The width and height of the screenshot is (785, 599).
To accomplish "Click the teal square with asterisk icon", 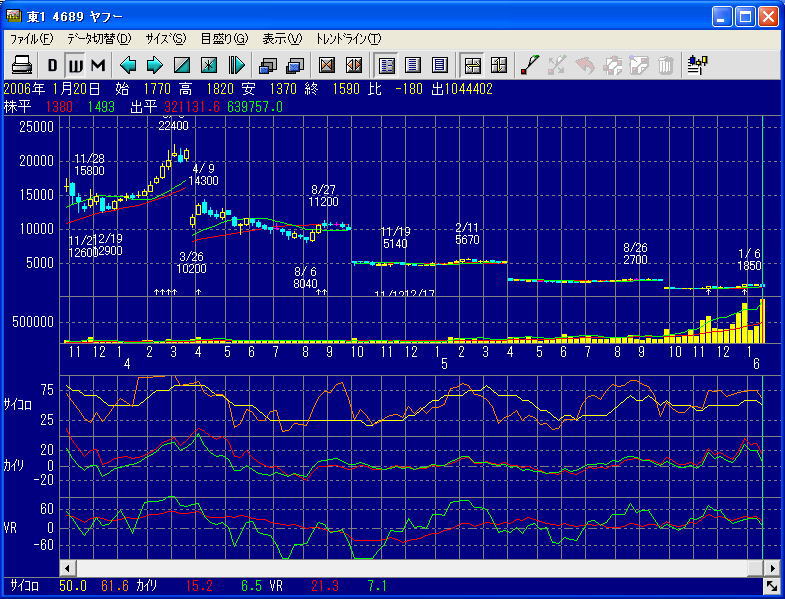I will [209, 65].
